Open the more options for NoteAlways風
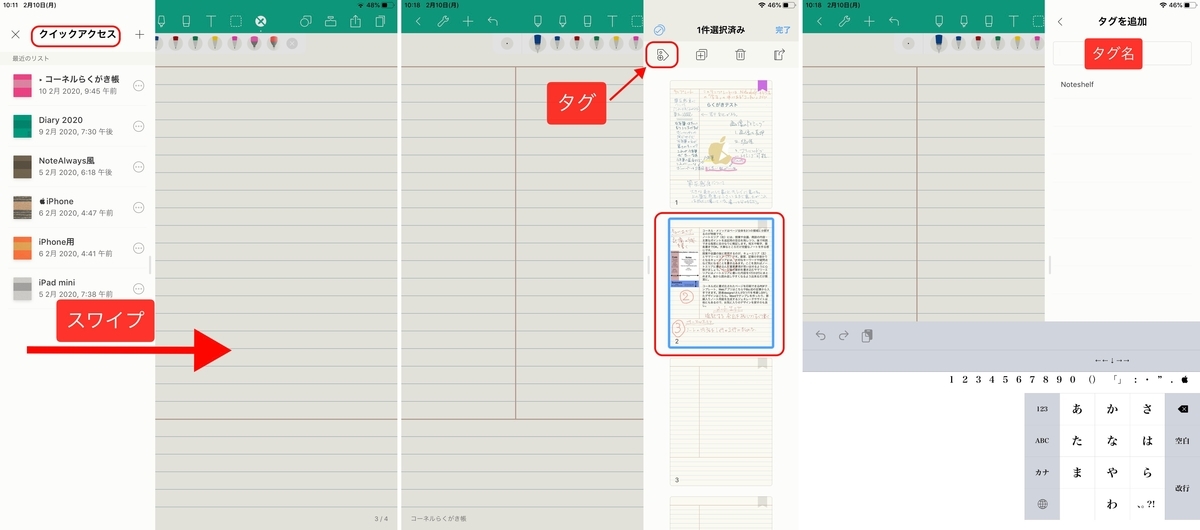The width and height of the screenshot is (1200, 530). (x=139, y=167)
